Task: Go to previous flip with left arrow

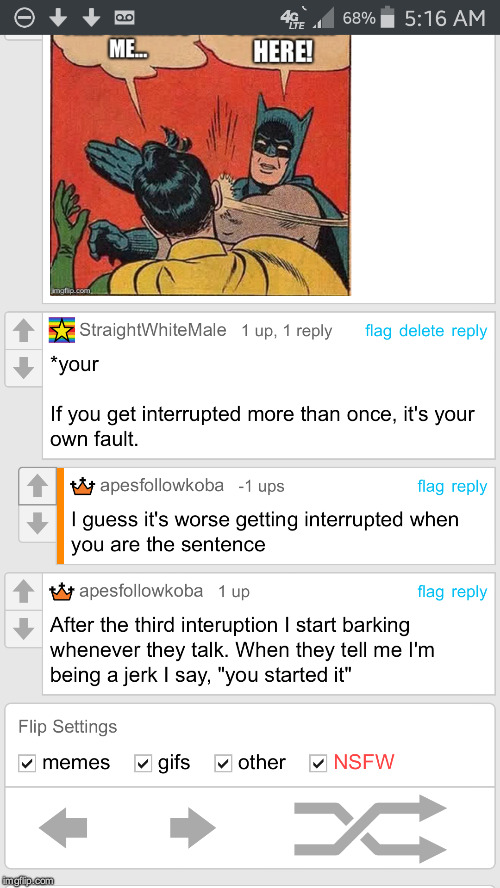Action: (63, 828)
